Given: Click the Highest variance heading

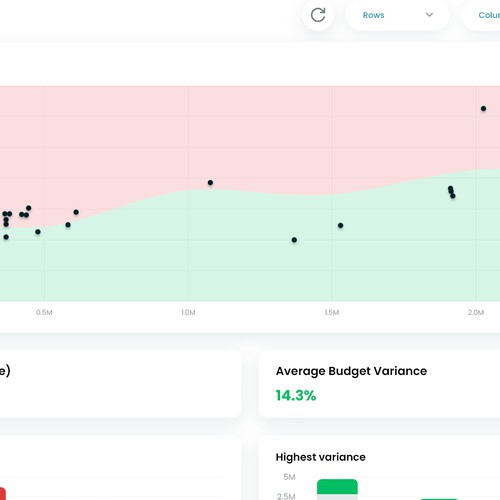Looking at the screenshot, I should click(x=321, y=457).
